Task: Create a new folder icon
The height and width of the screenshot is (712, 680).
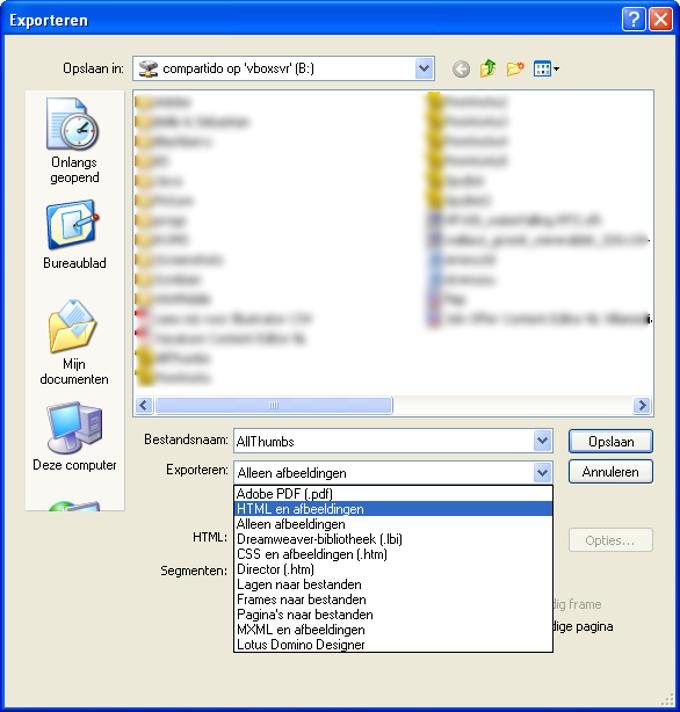Action: [x=515, y=69]
